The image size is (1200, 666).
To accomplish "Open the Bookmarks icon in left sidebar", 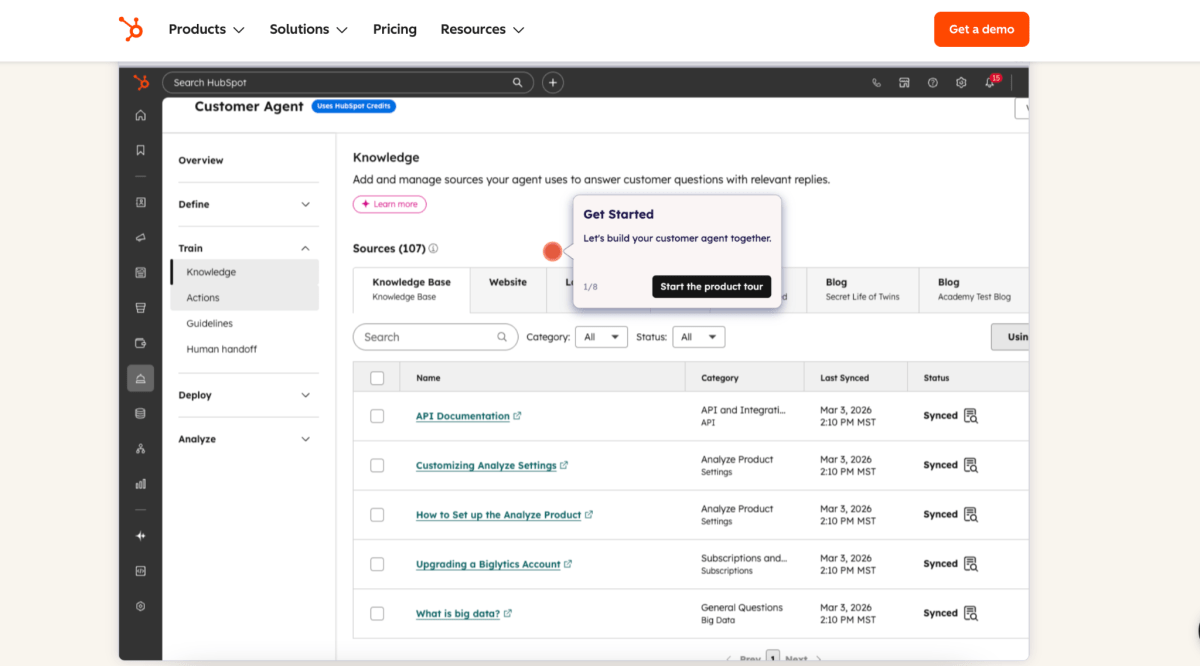I will click(x=140, y=150).
